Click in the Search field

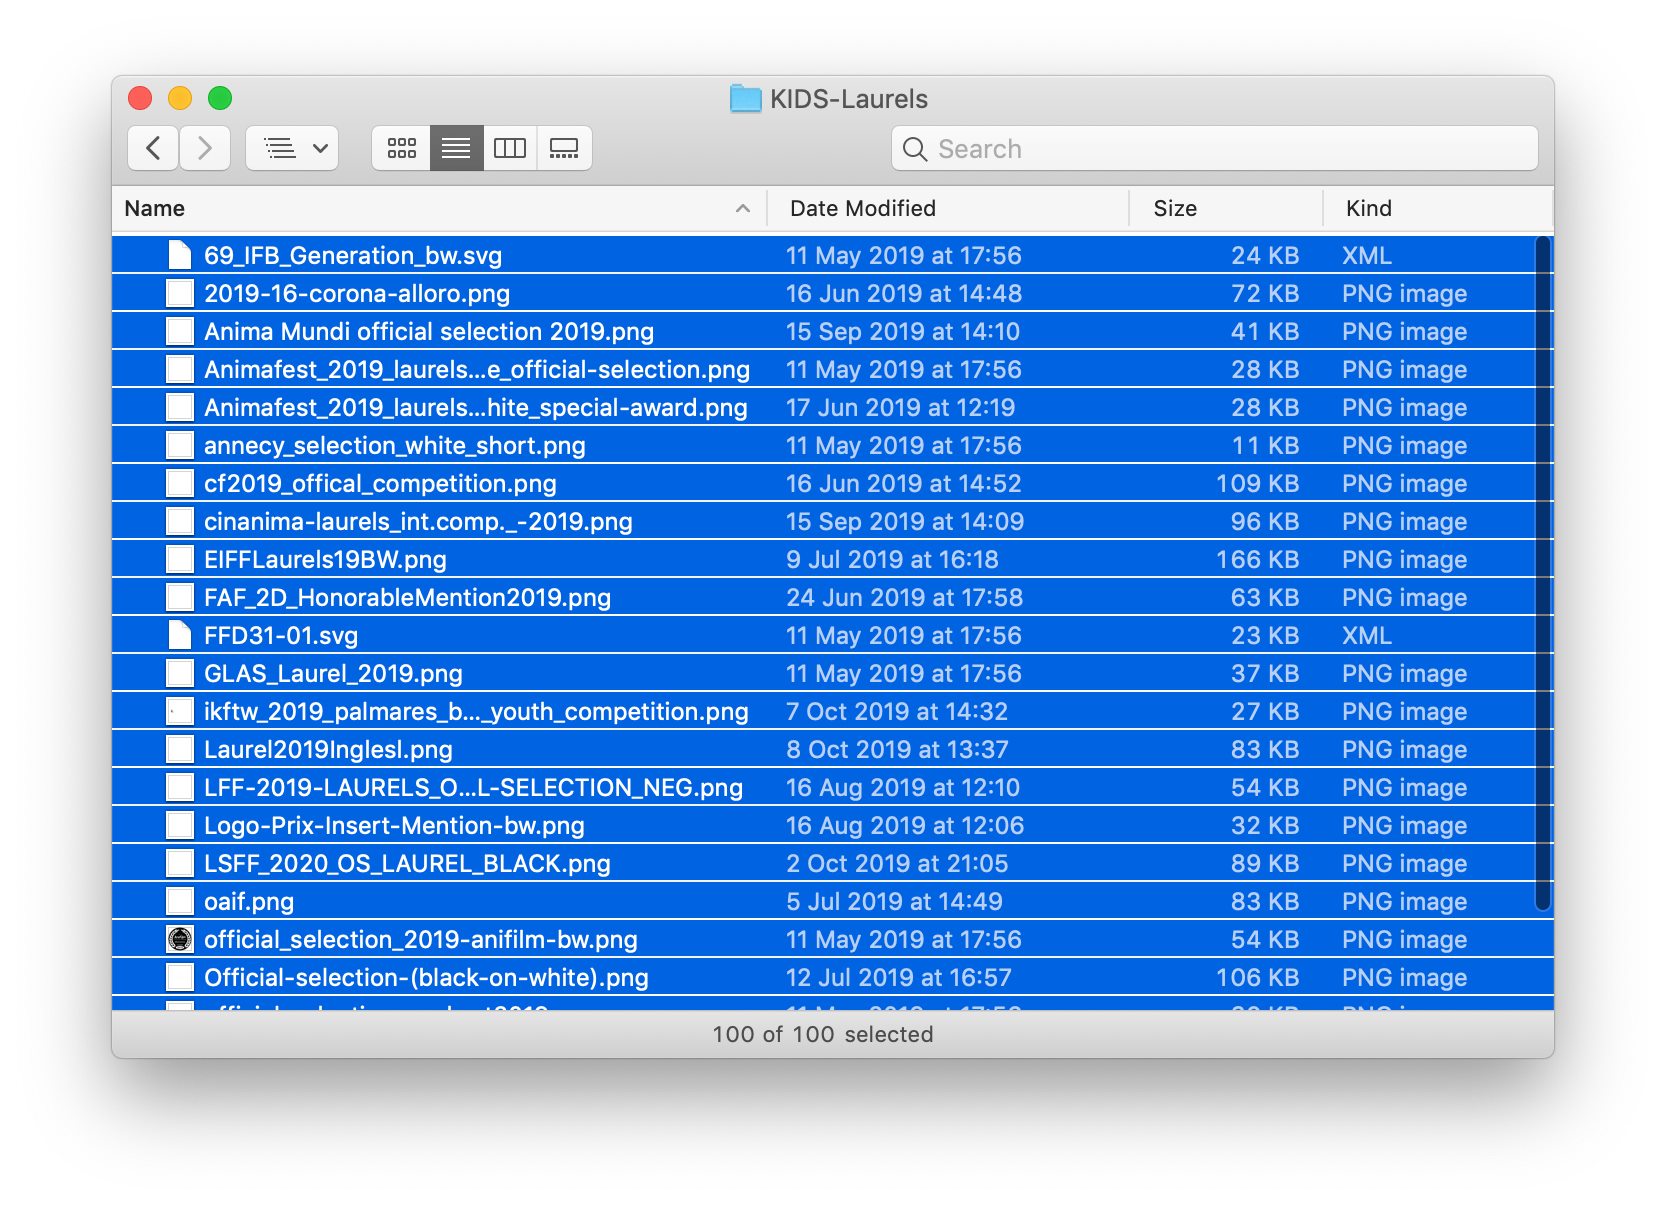pos(1214,149)
